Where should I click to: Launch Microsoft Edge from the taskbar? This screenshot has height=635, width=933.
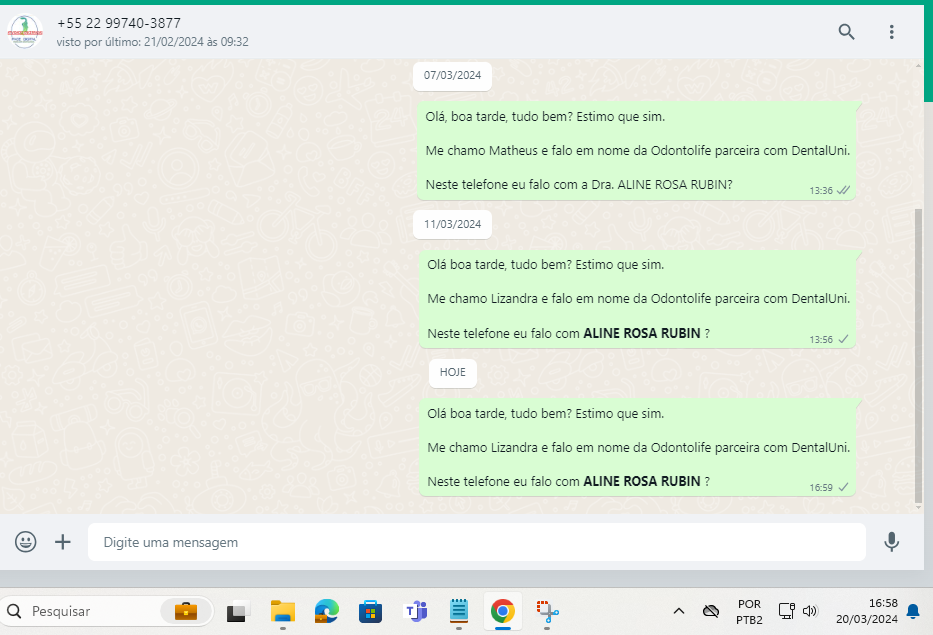coord(327,611)
